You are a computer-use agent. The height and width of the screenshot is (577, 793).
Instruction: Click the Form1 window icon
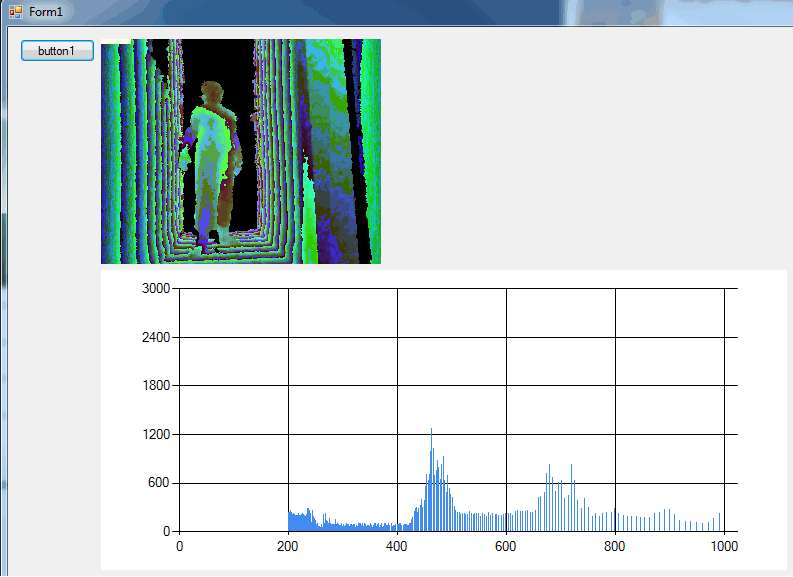pos(16,11)
